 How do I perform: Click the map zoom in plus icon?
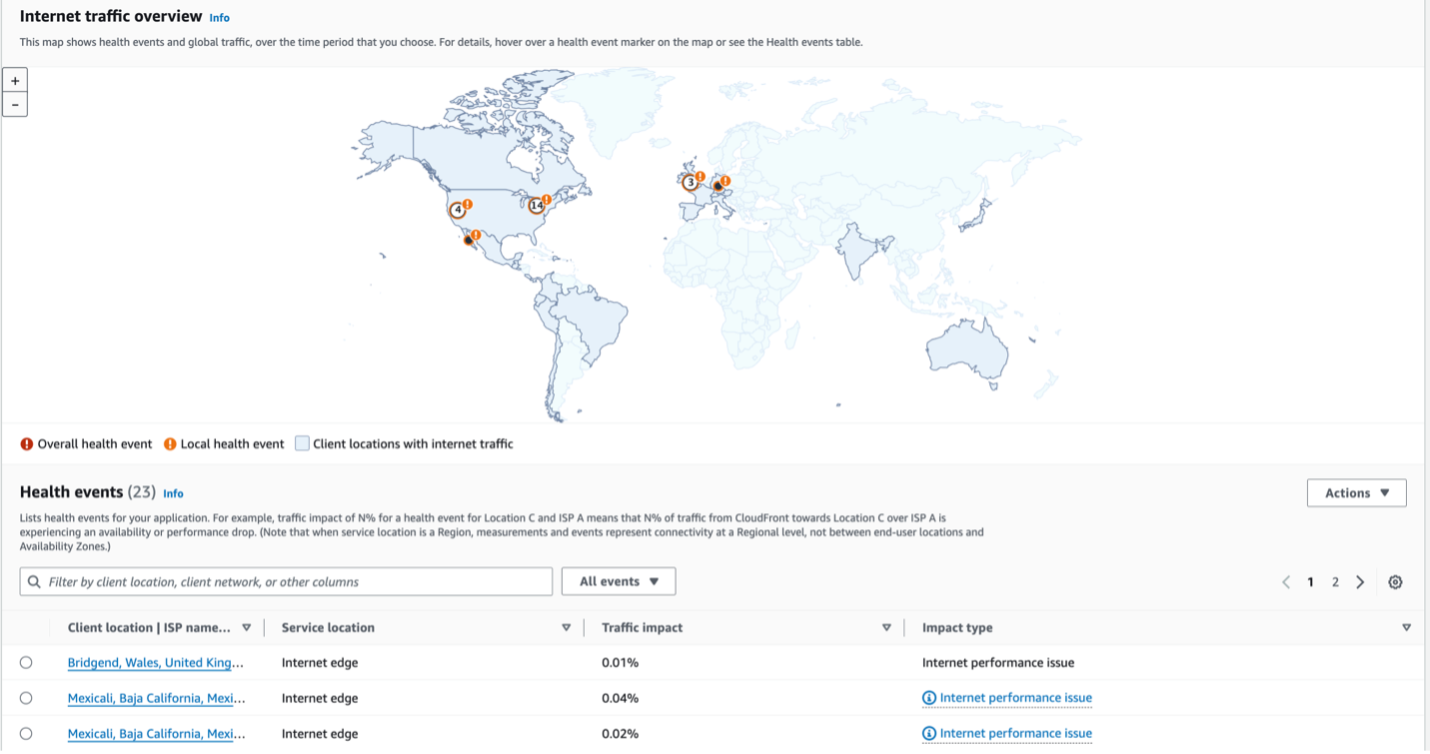[14, 80]
